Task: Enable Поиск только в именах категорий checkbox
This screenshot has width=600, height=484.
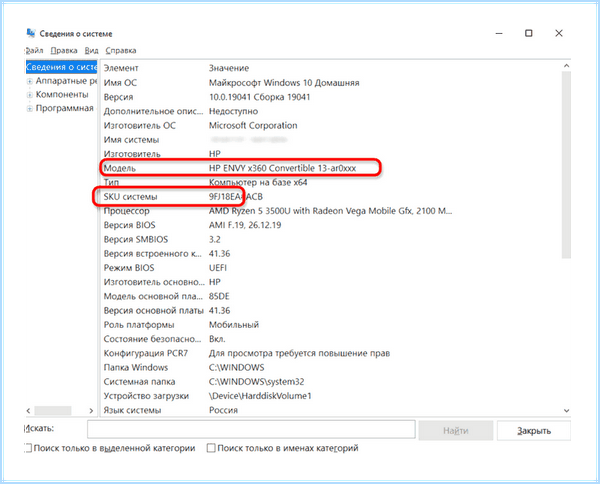Action: click(211, 448)
